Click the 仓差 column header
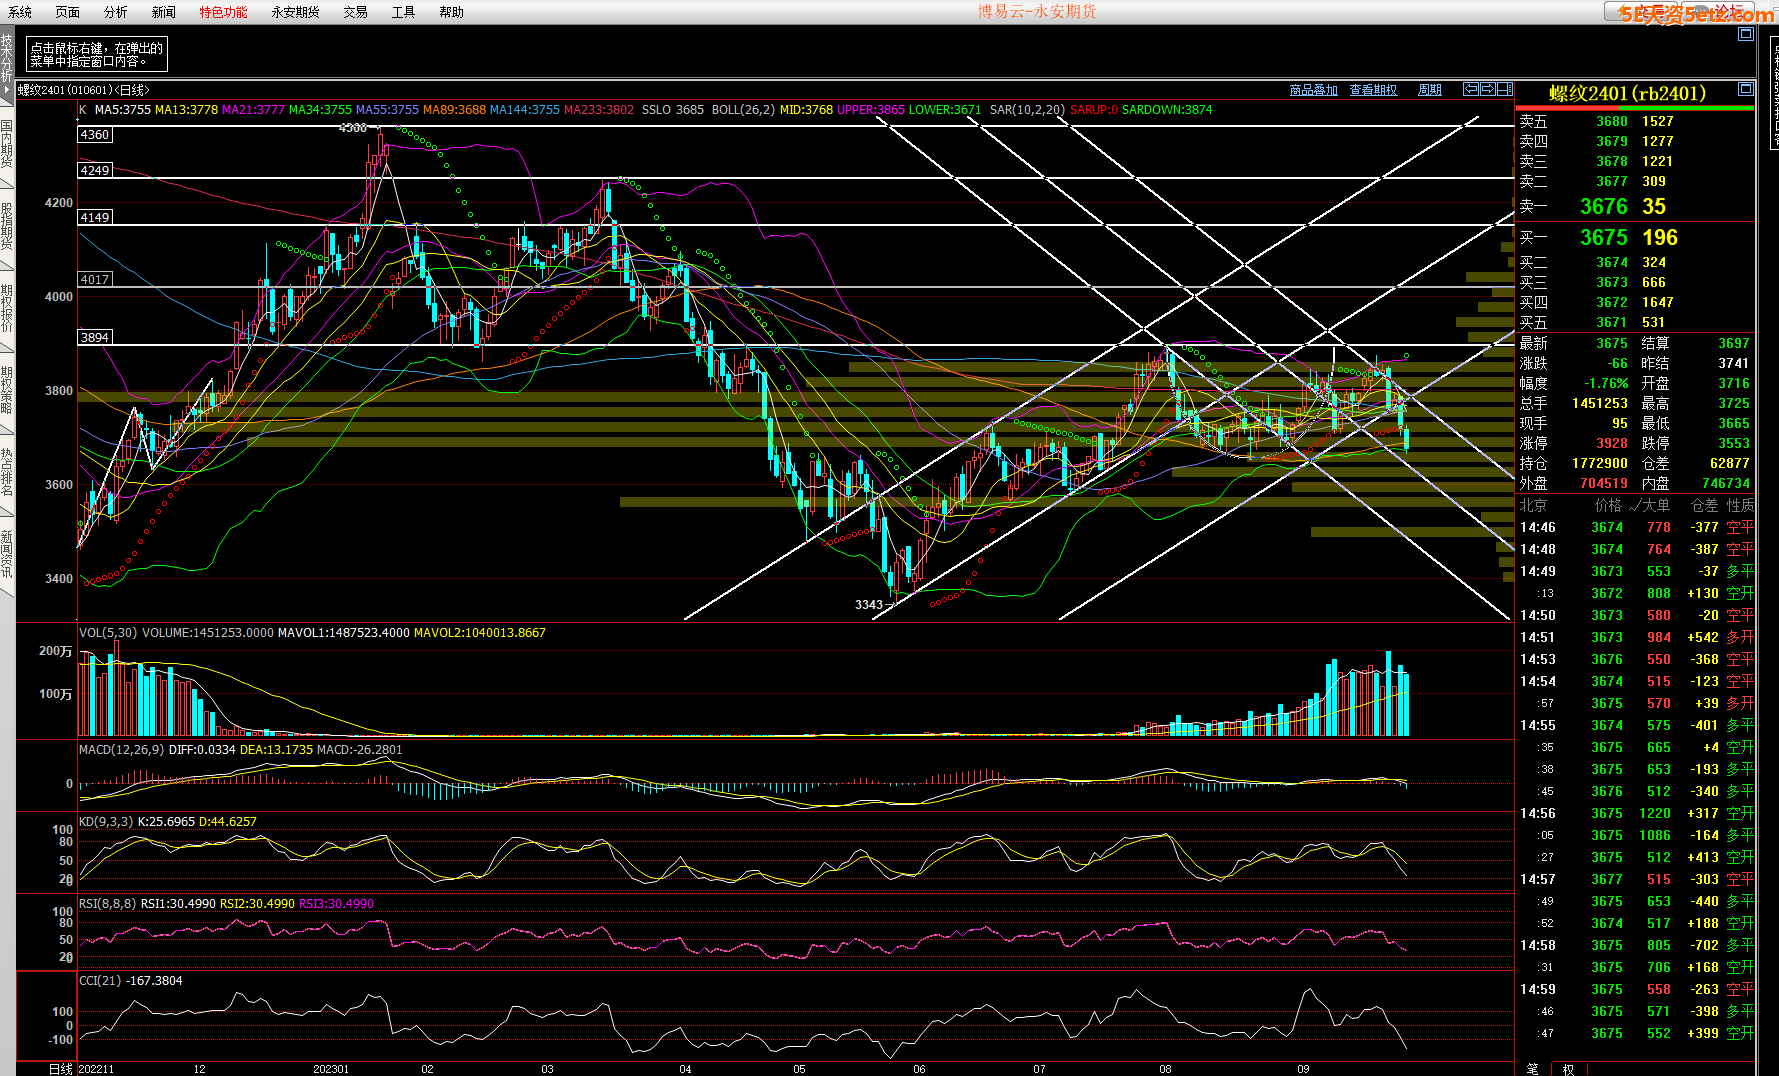The image size is (1779, 1076). (x=1704, y=505)
